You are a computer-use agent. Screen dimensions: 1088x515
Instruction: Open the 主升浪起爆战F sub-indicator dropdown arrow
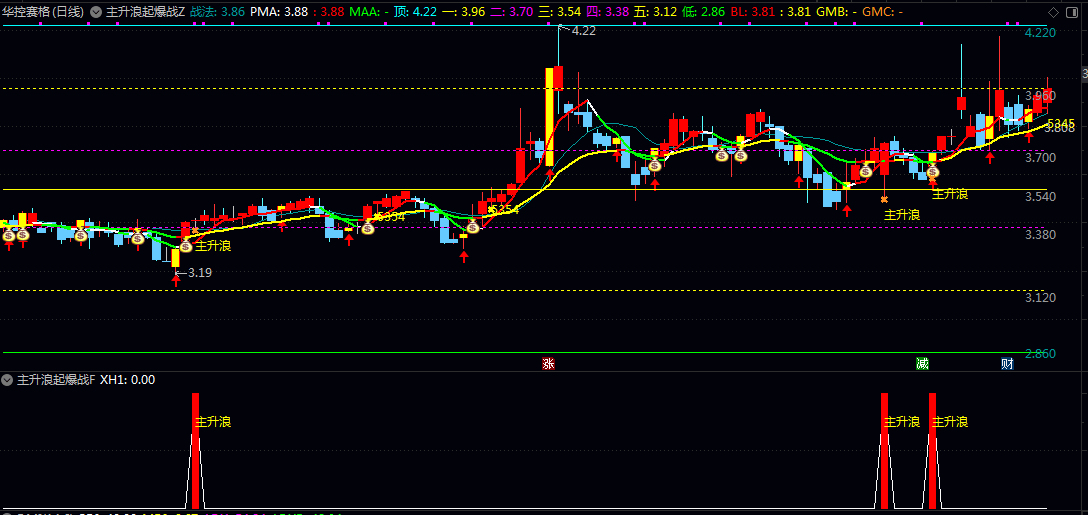coord(7,380)
